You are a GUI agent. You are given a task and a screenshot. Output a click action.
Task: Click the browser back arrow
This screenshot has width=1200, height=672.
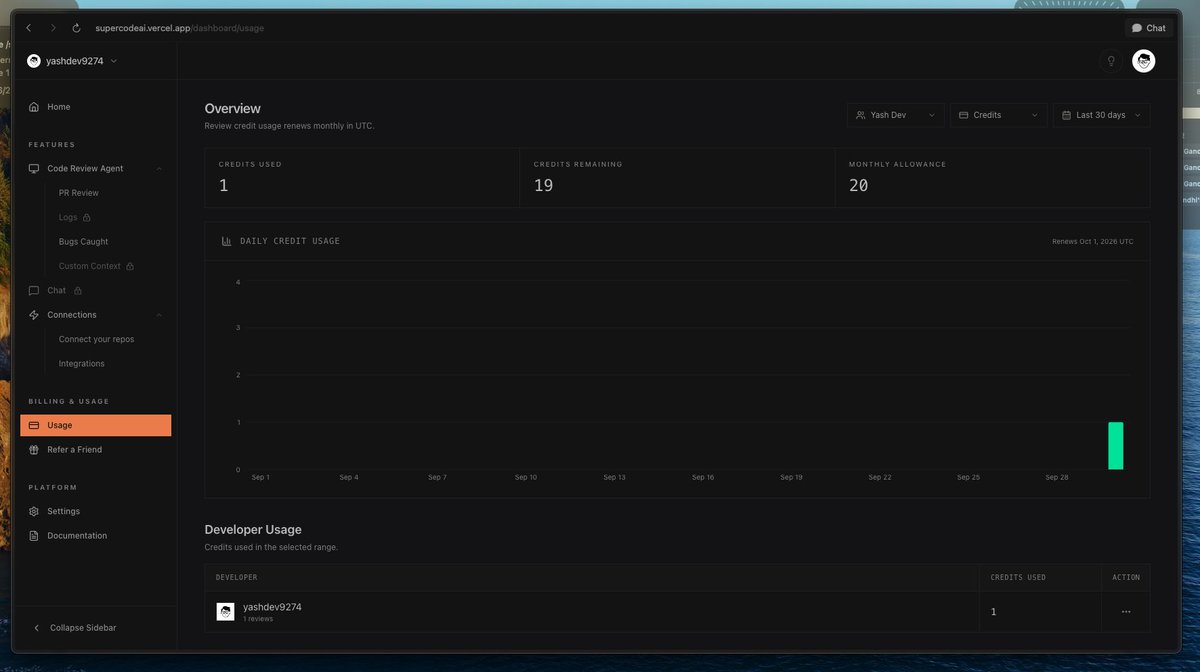click(29, 28)
